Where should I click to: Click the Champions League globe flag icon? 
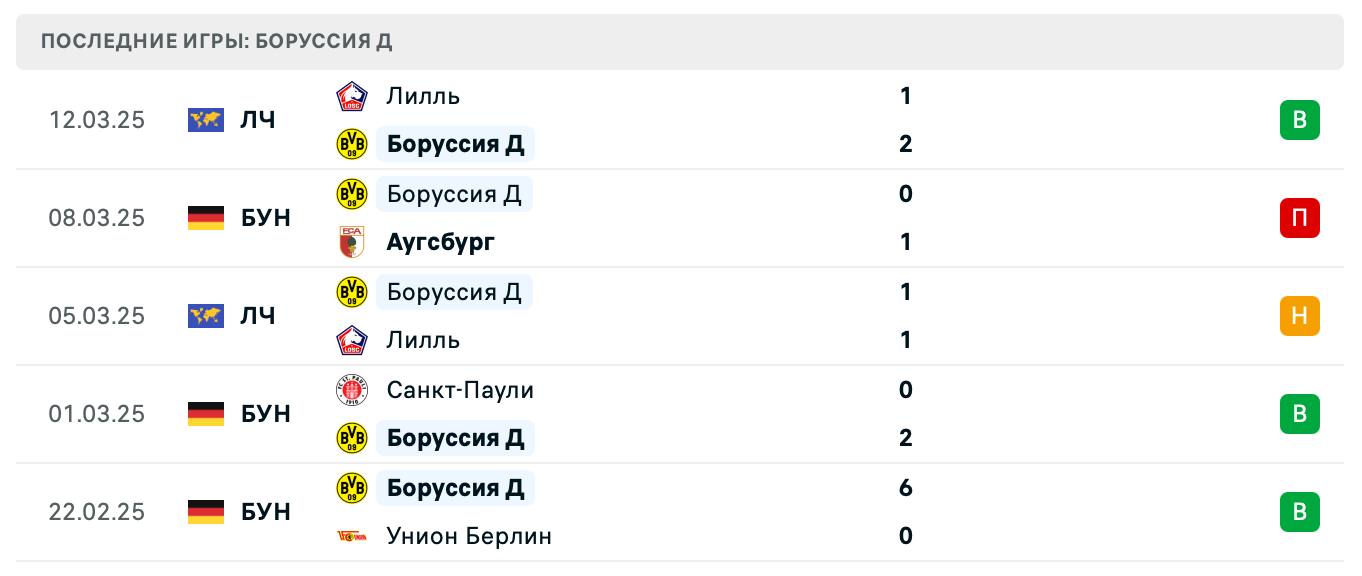(204, 119)
